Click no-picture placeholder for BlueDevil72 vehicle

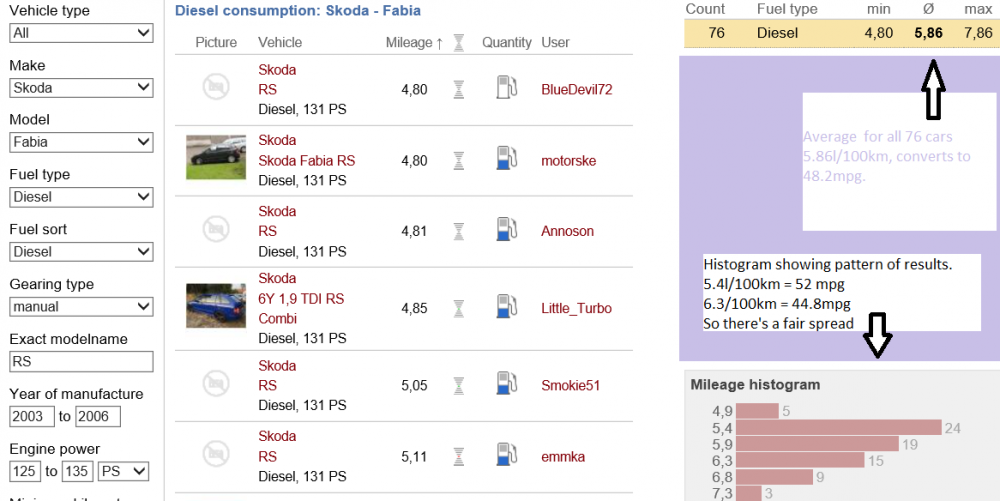click(x=216, y=87)
